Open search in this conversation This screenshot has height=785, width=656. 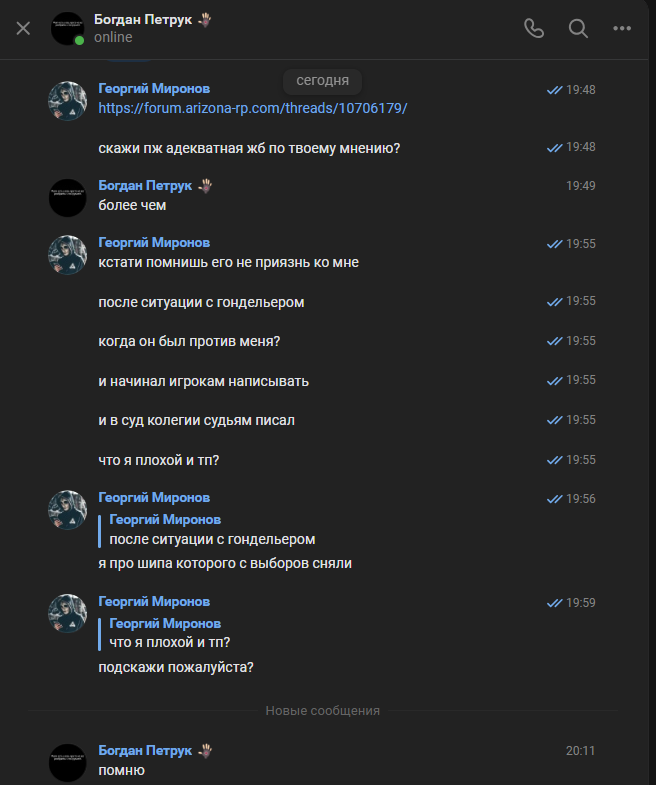pyautogui.click(x=578, y=28)
